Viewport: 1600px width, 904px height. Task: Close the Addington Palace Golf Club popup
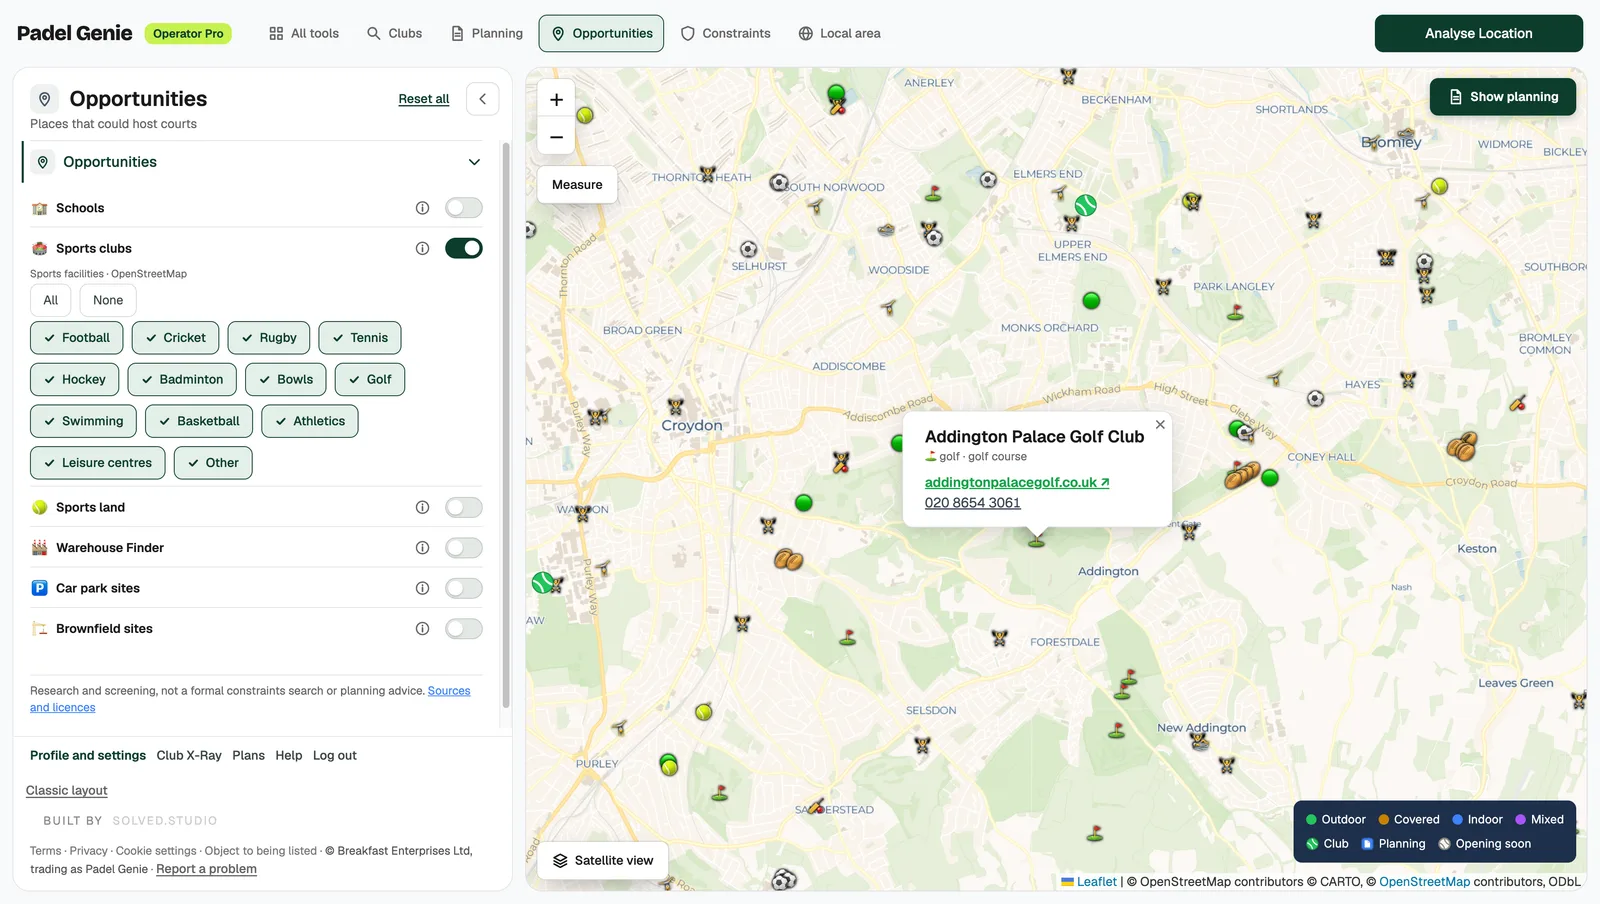[1160, 425]
